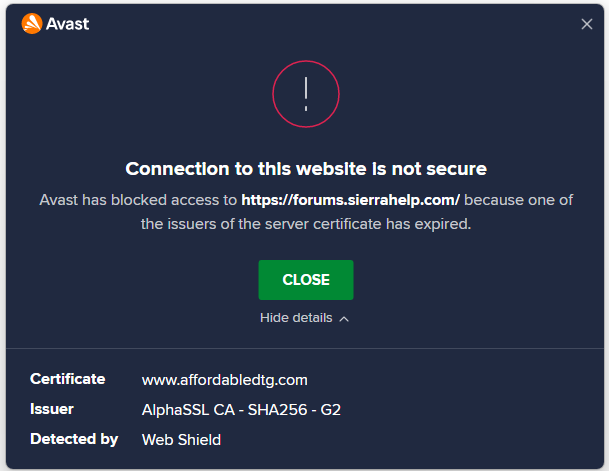Click the Certificate label
609x471 pixels.
coord(68,379)
